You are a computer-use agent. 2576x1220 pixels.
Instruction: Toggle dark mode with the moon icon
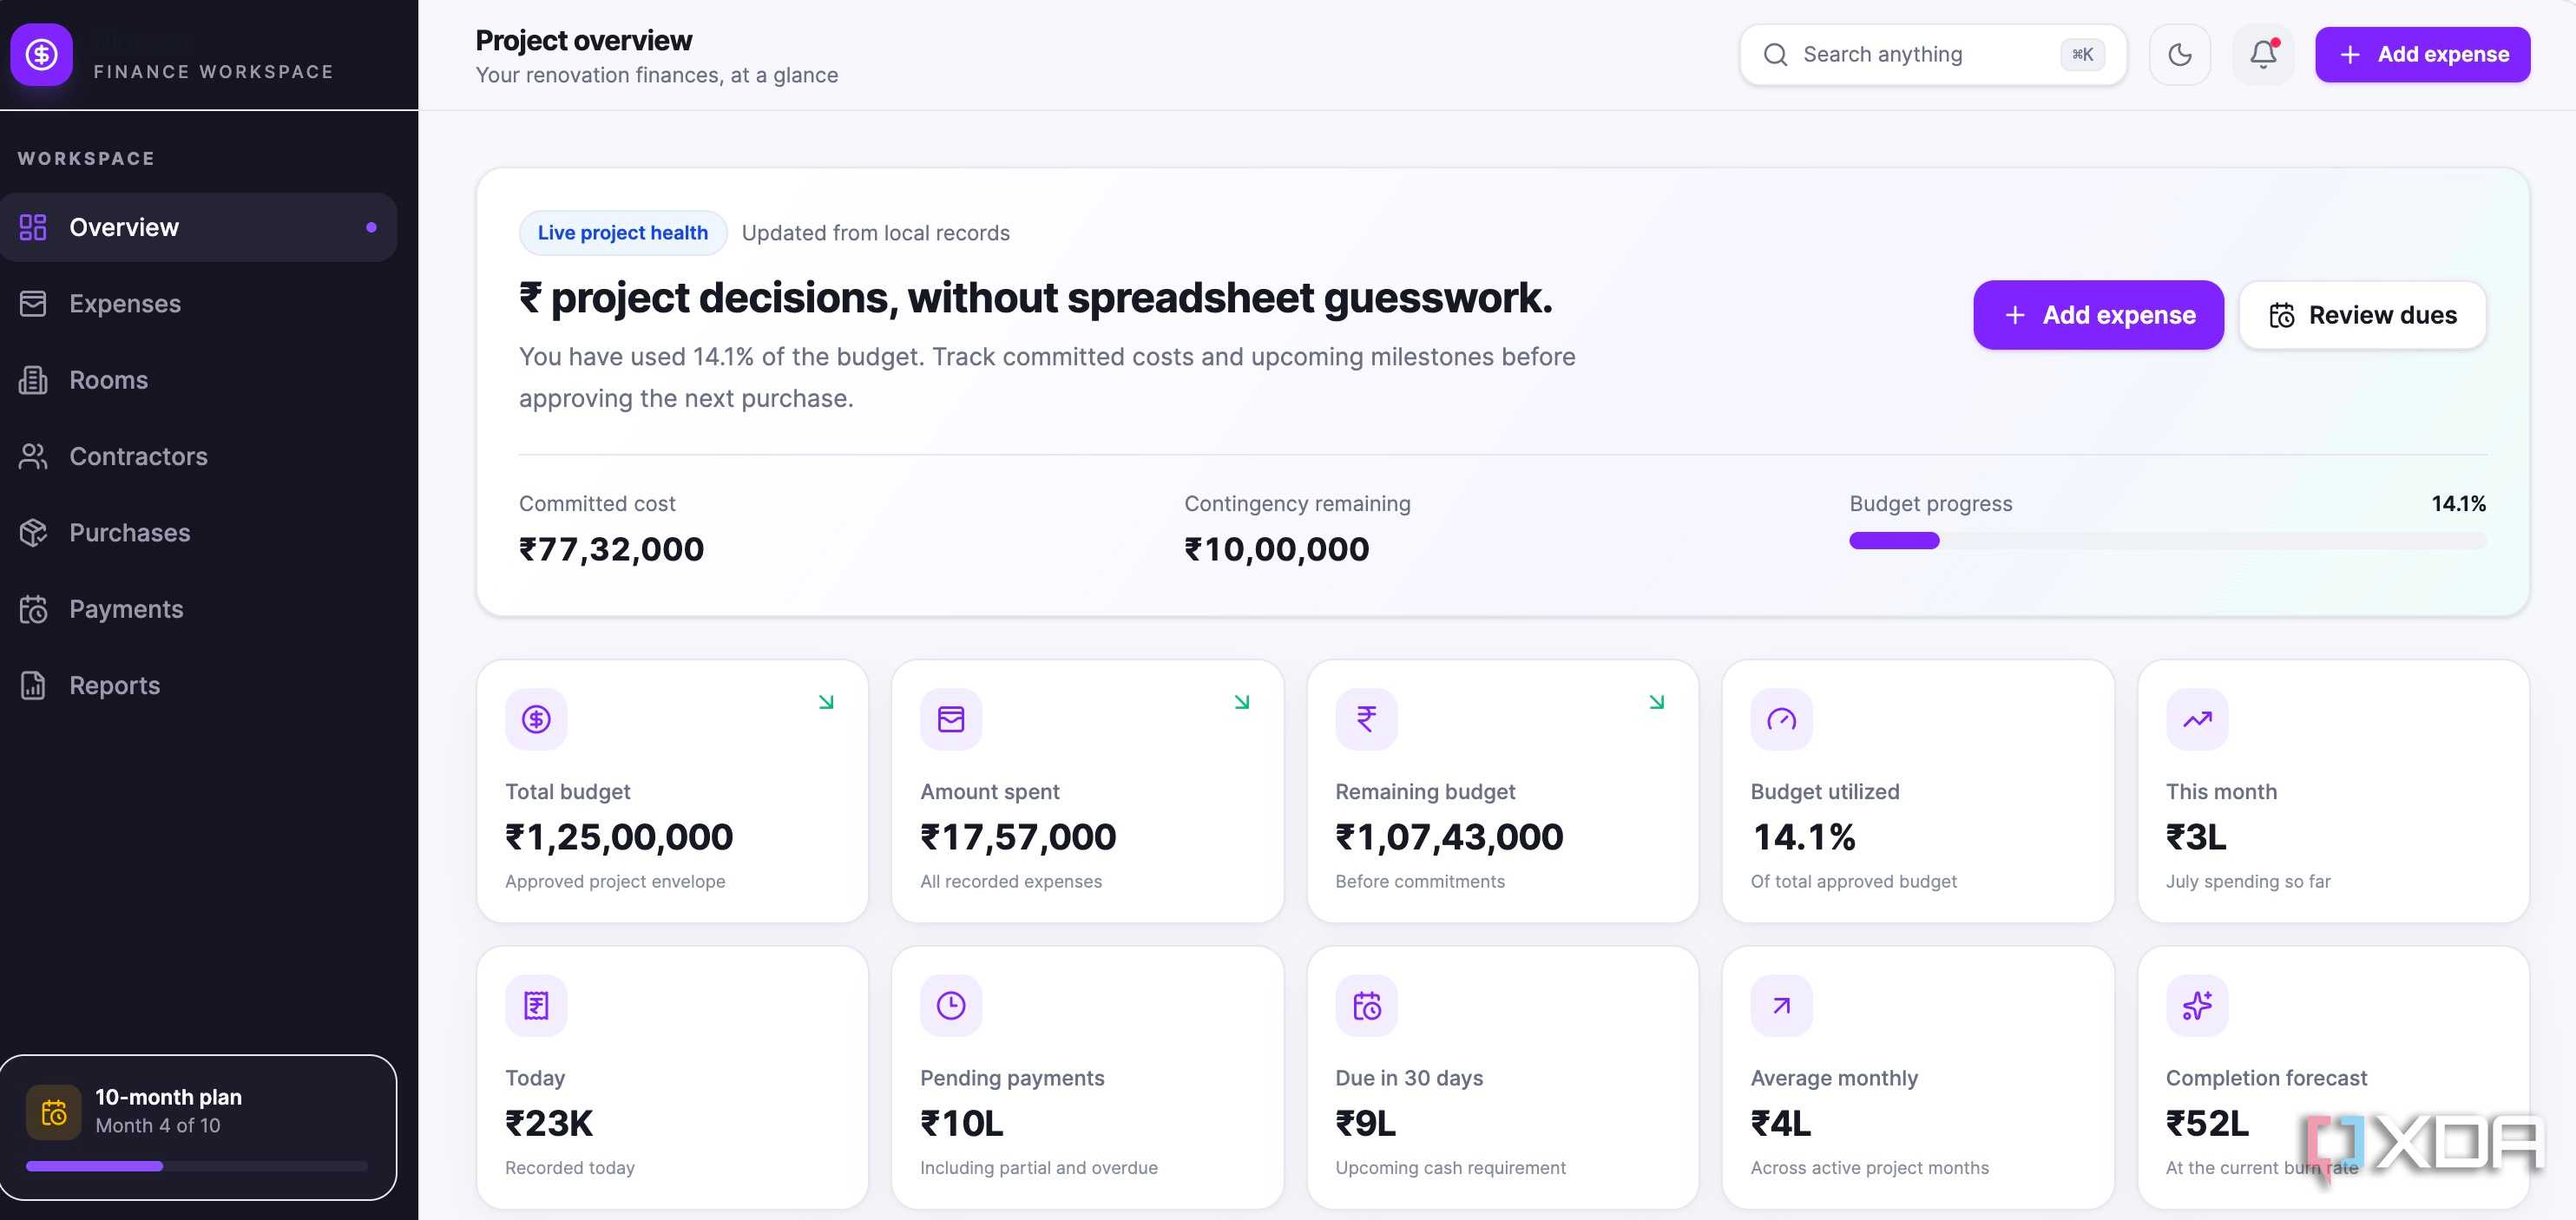point(2180,54)
